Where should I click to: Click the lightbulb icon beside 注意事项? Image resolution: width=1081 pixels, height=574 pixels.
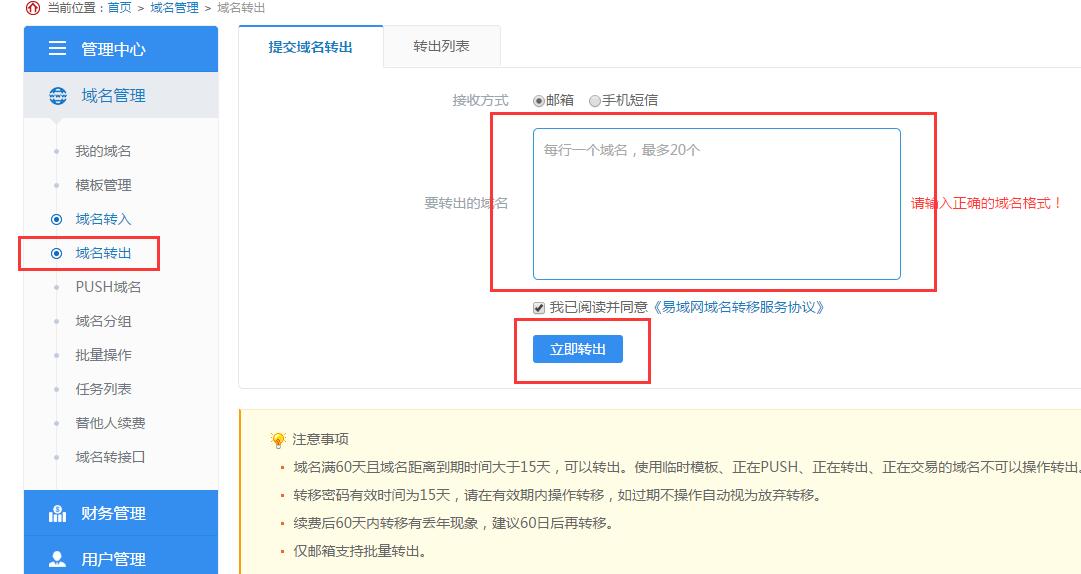(x=278, y=440)
